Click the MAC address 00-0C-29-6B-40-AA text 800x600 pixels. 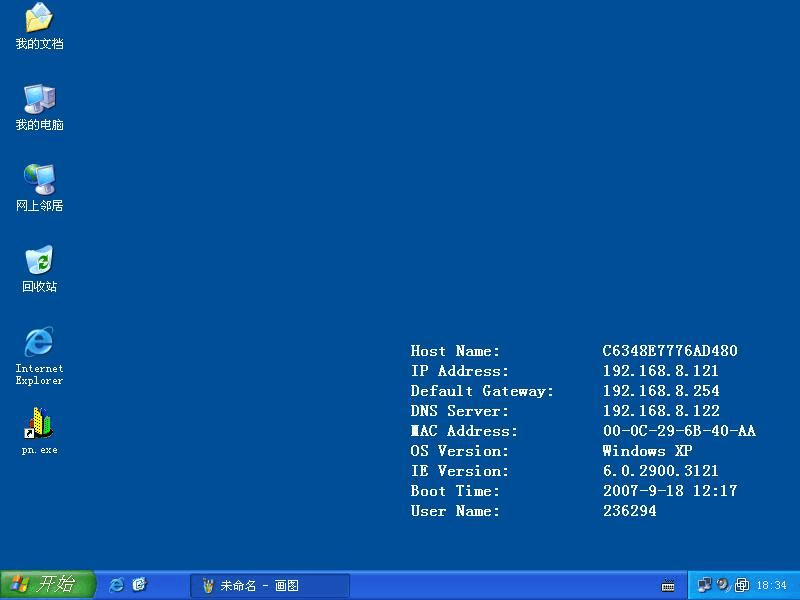[679, 431]
